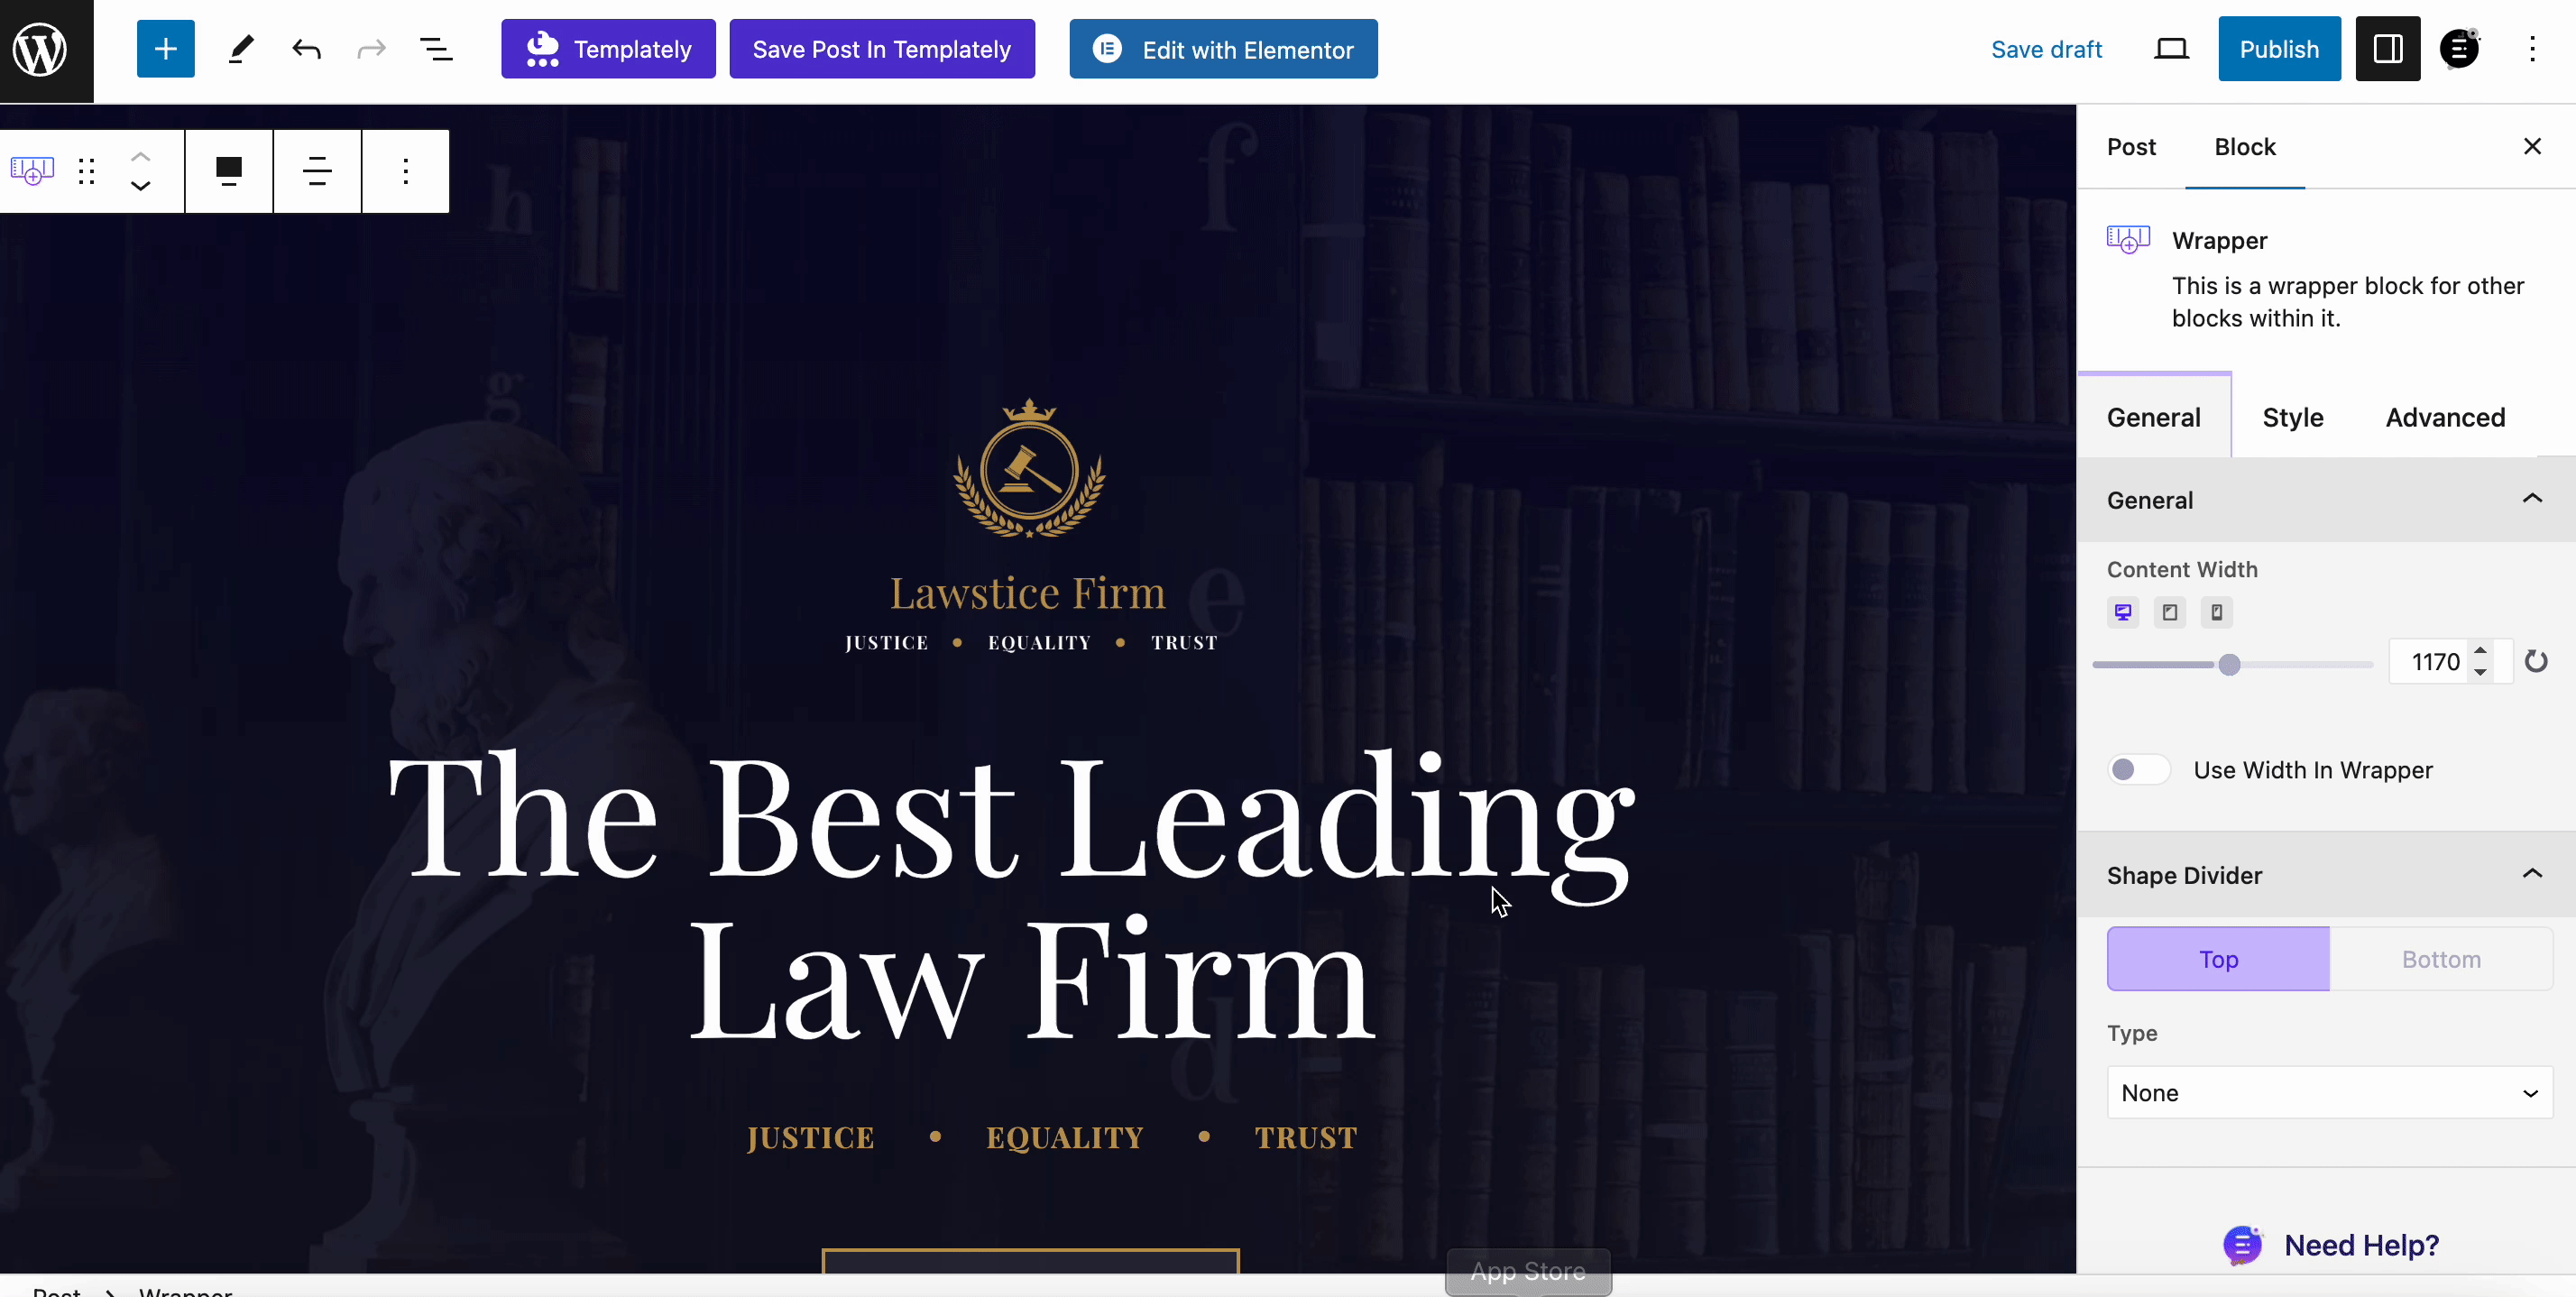The width and height of the screenshot is (2576, 1297).
Task: Select the edit/pencil tool icon
Action: click(x=240, y=50)
